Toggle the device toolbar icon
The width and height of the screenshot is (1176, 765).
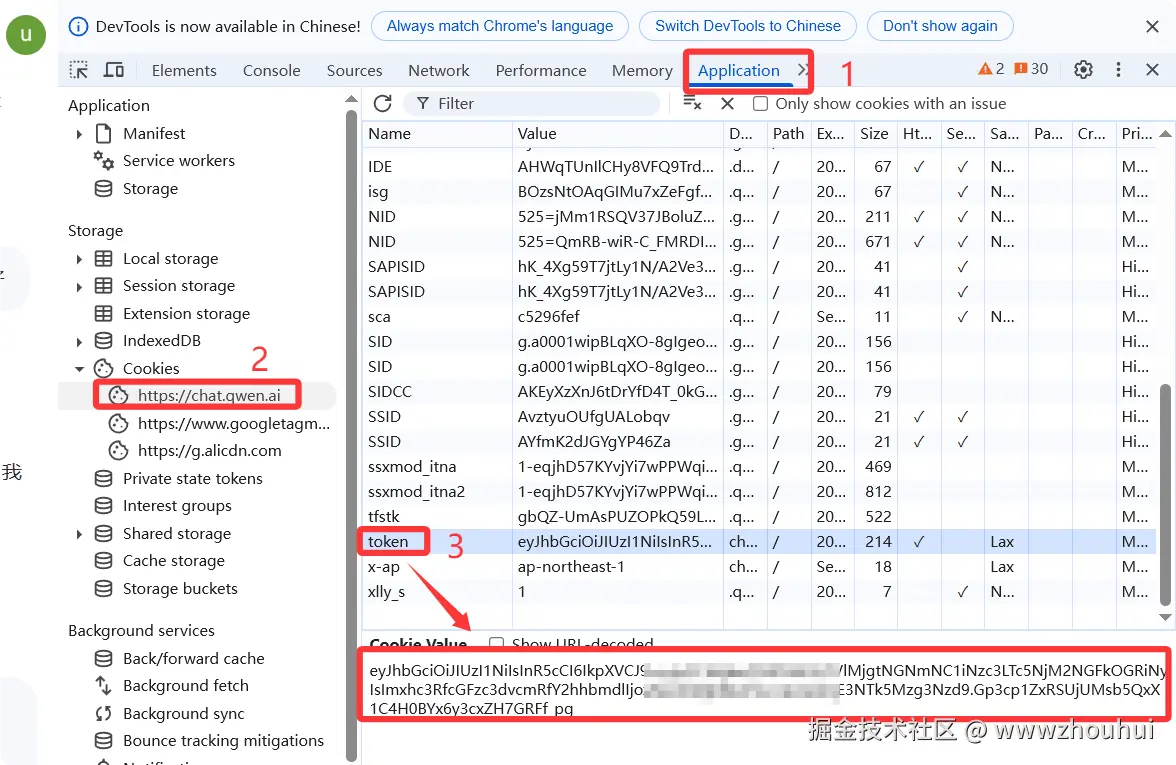(114, 70)
